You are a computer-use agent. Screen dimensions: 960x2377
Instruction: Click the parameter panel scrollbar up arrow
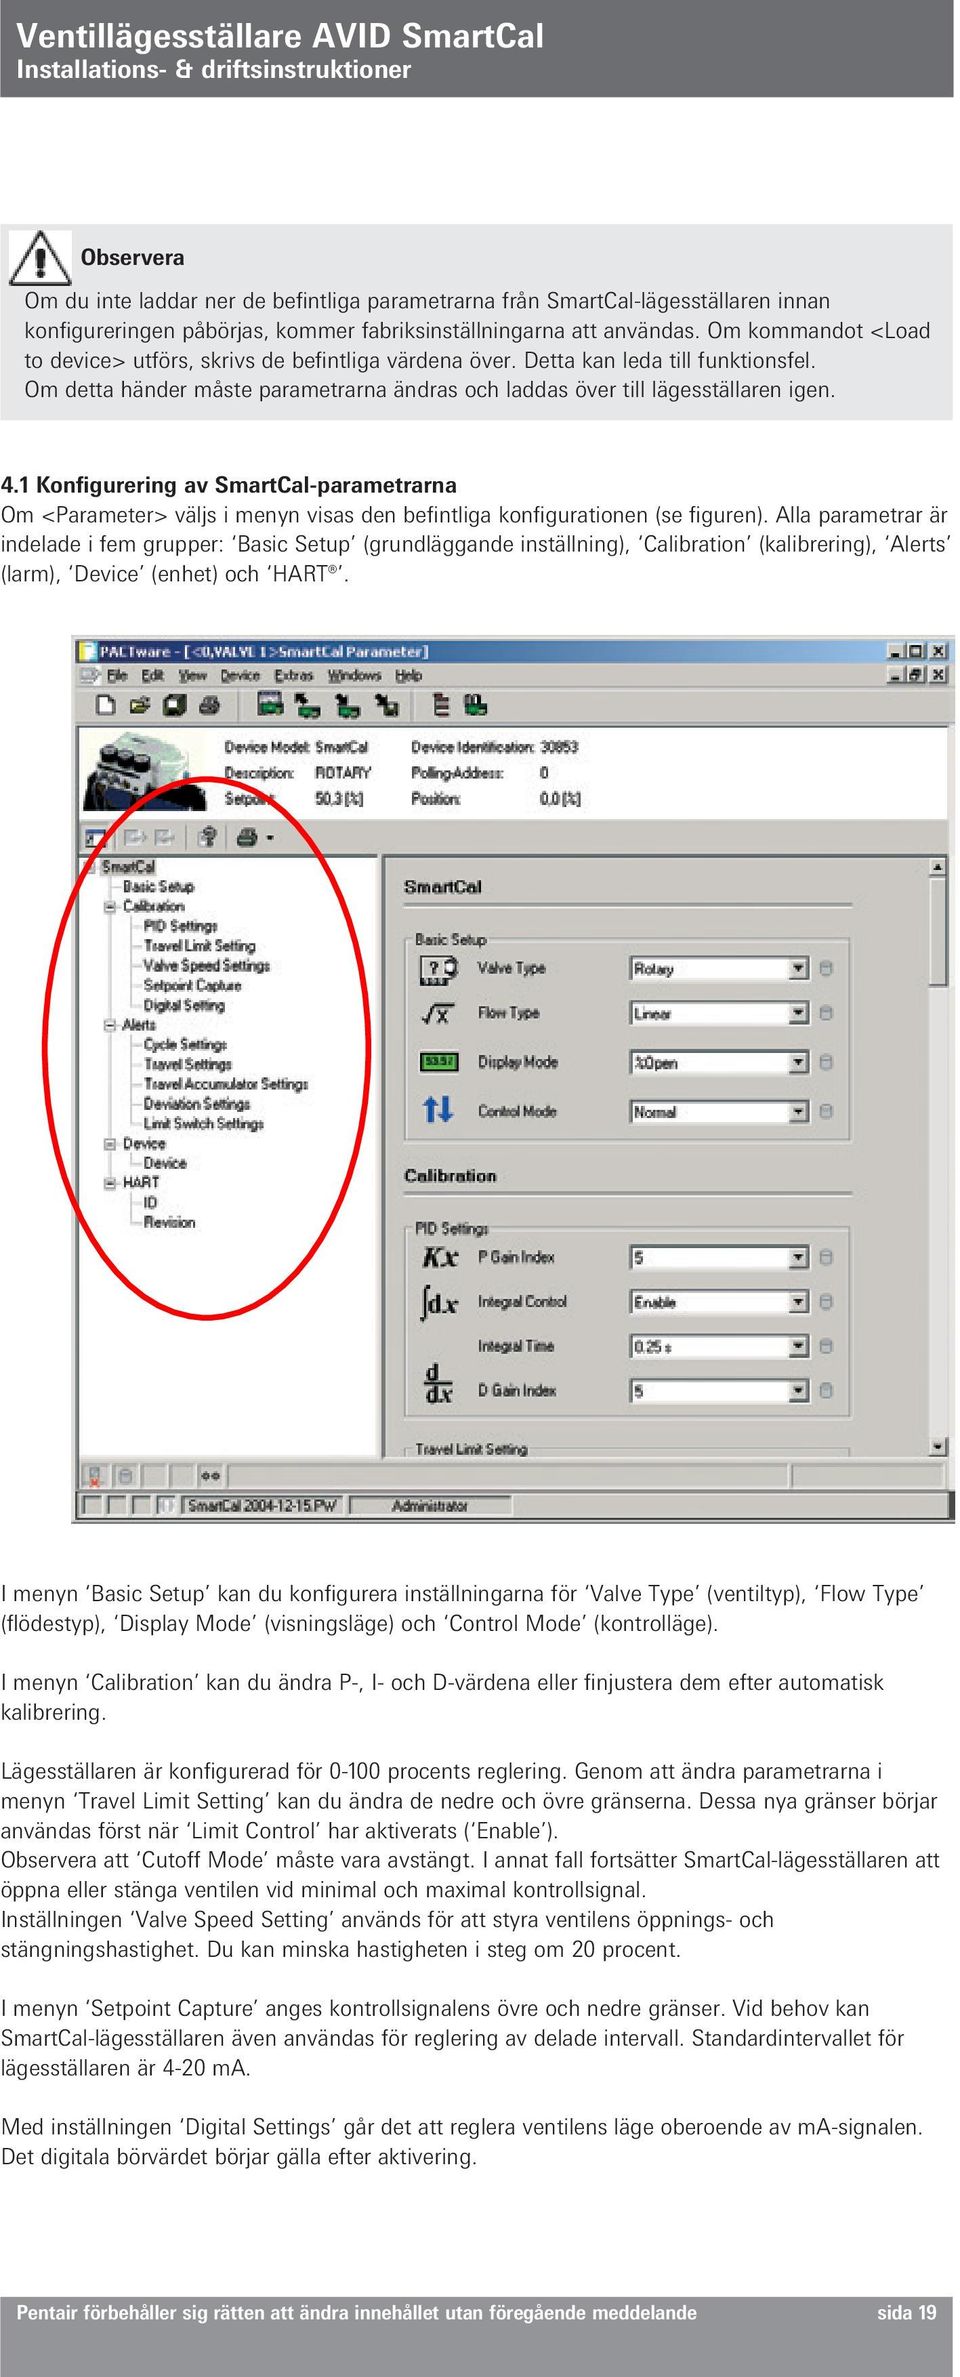(938, 867)
